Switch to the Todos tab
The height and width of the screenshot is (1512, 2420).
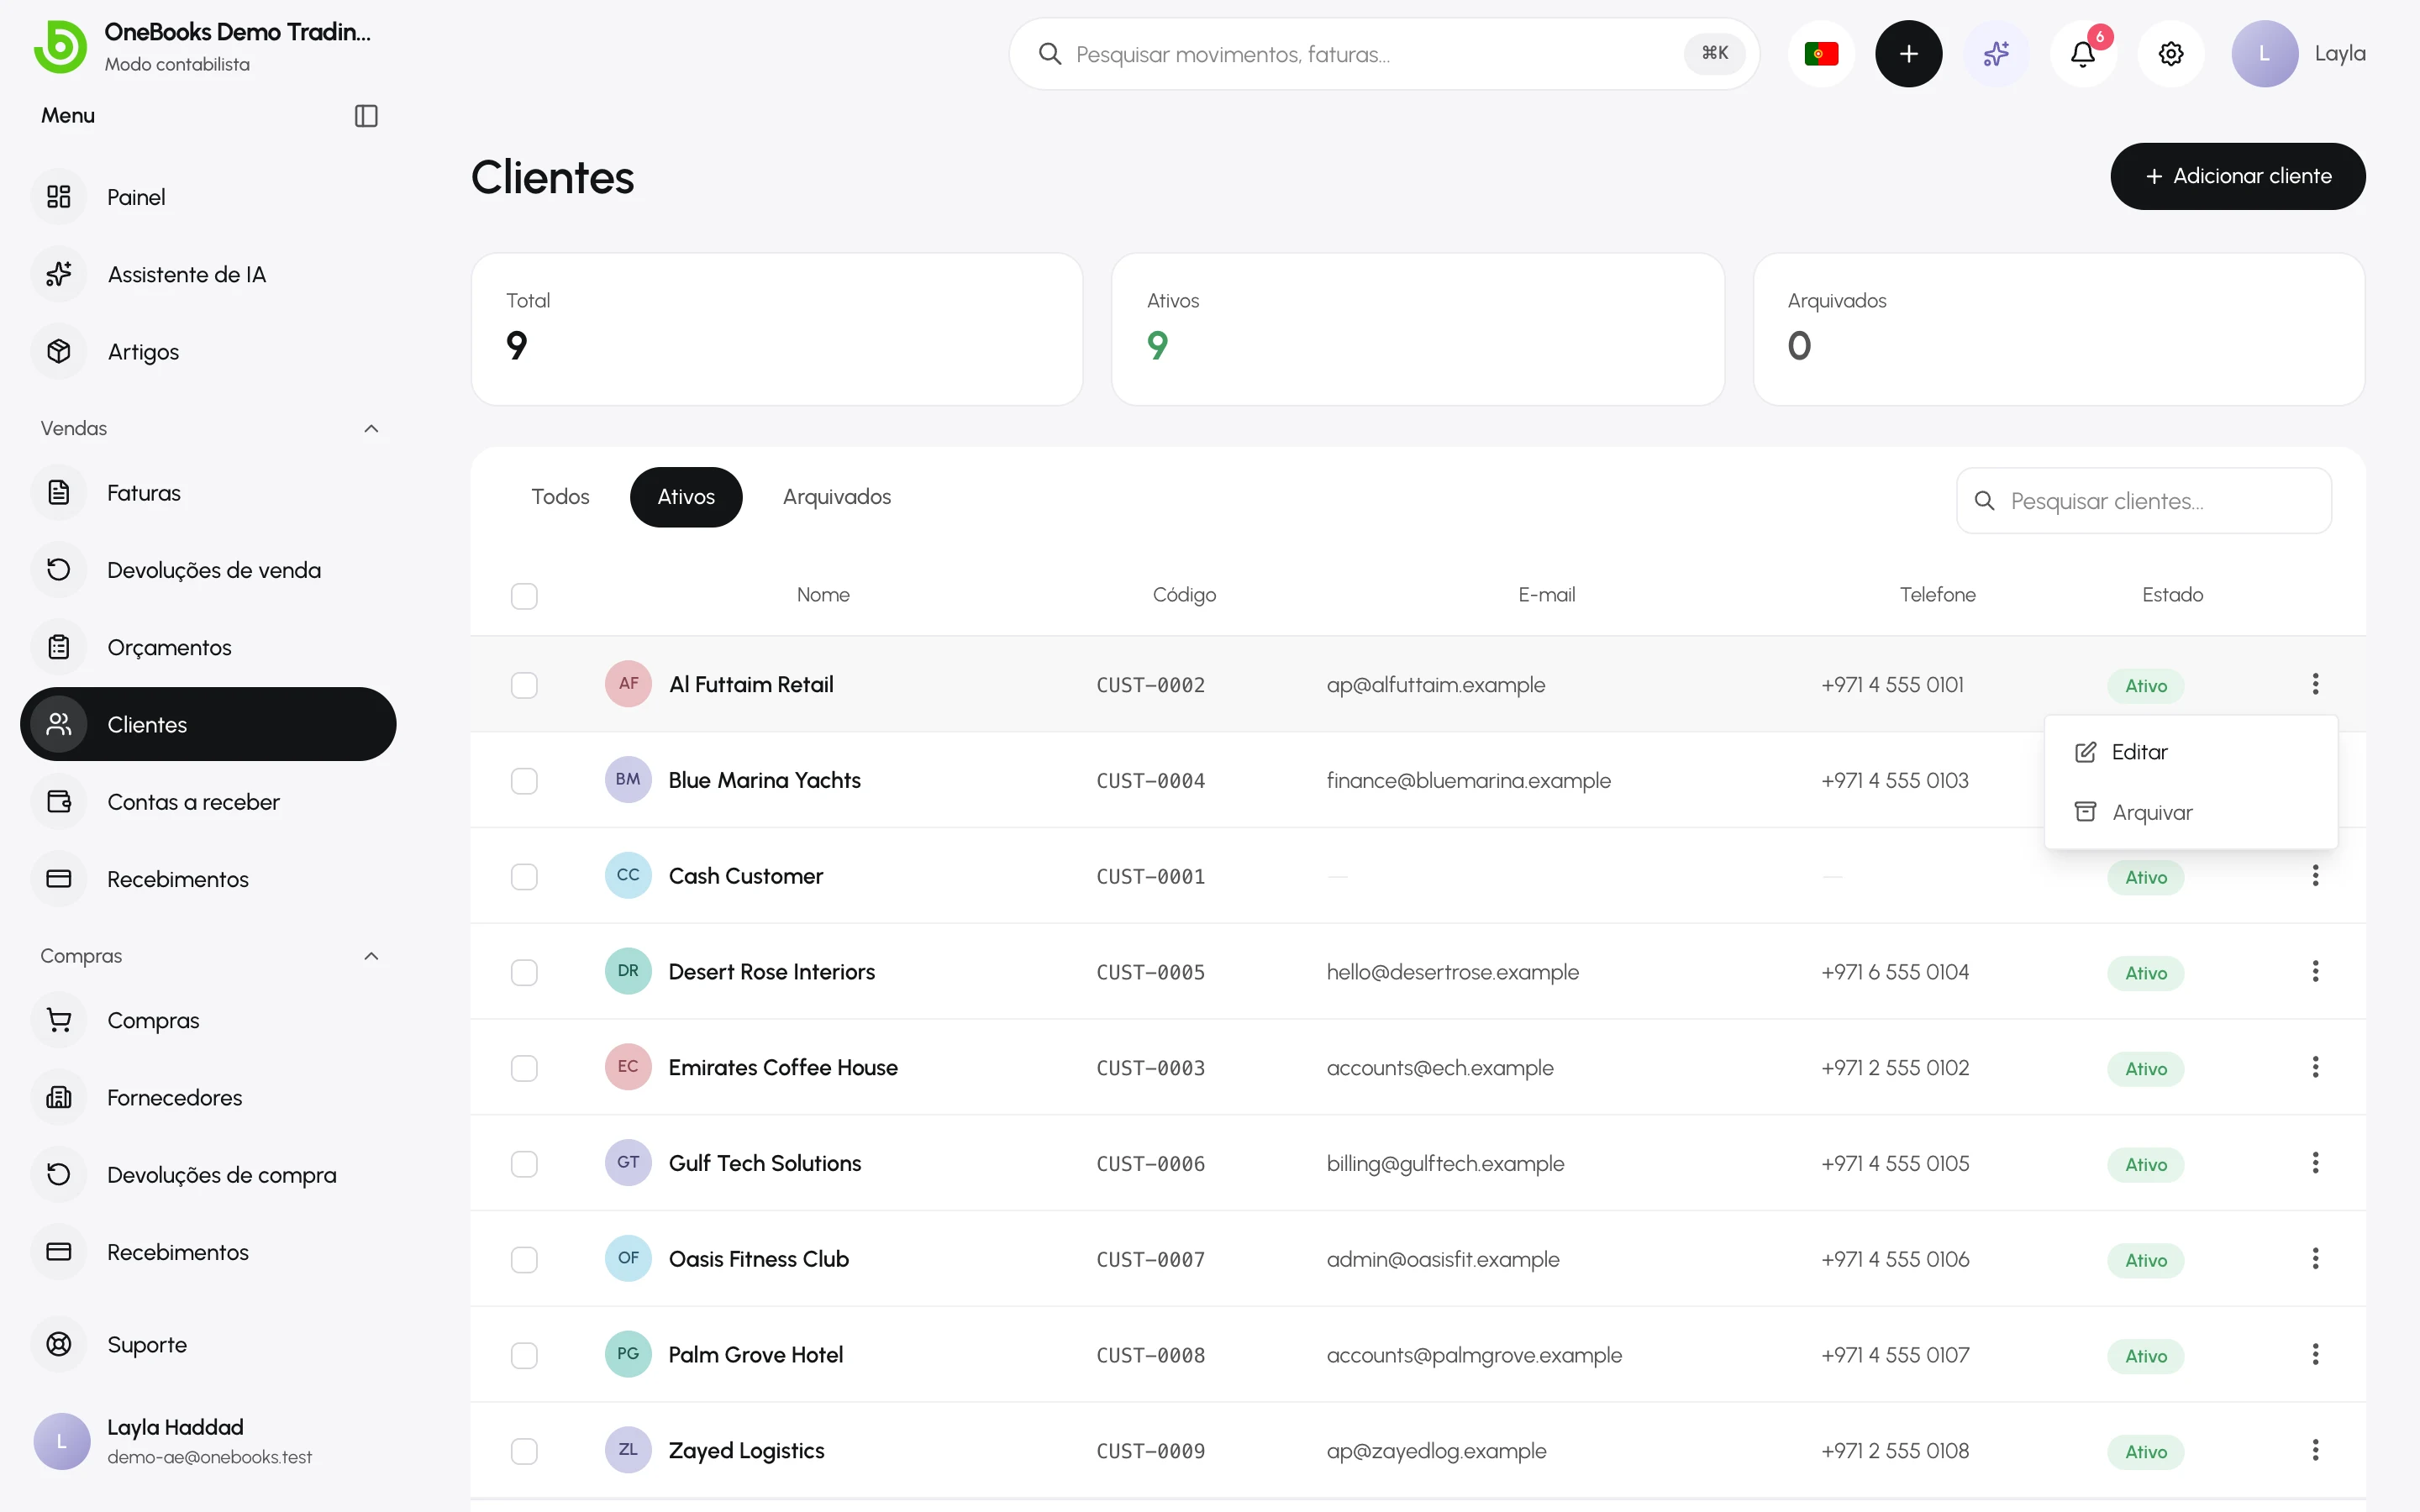(x=560, y=497)
